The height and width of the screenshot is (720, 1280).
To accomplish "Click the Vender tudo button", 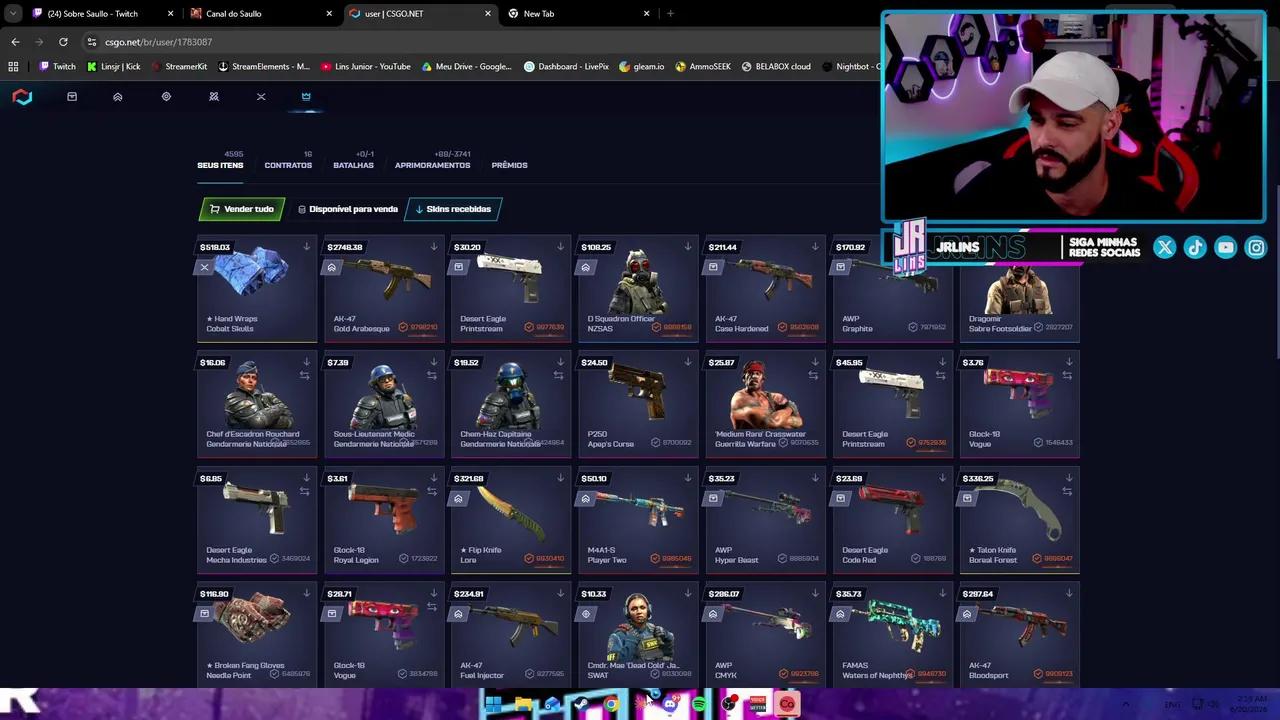I will pyautogui.click(x=241, y=209).
